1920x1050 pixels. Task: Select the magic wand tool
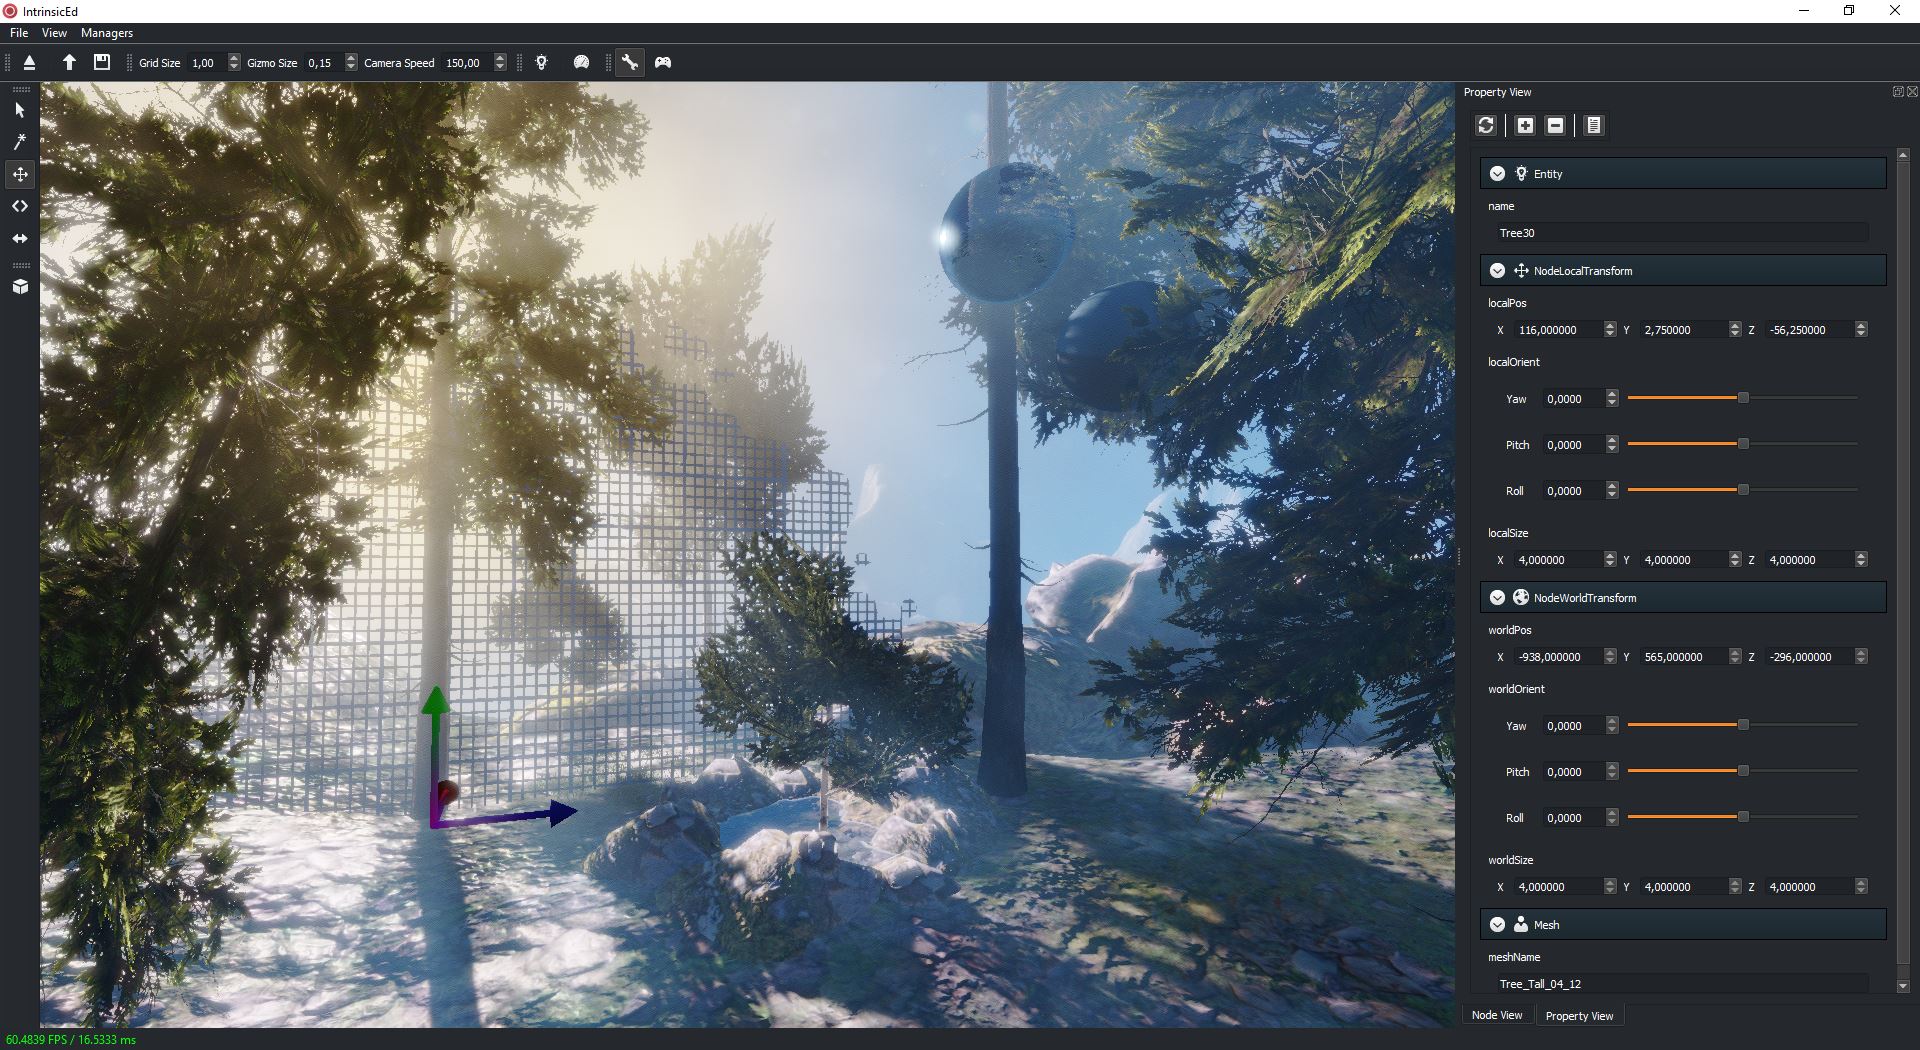(20, 142)
